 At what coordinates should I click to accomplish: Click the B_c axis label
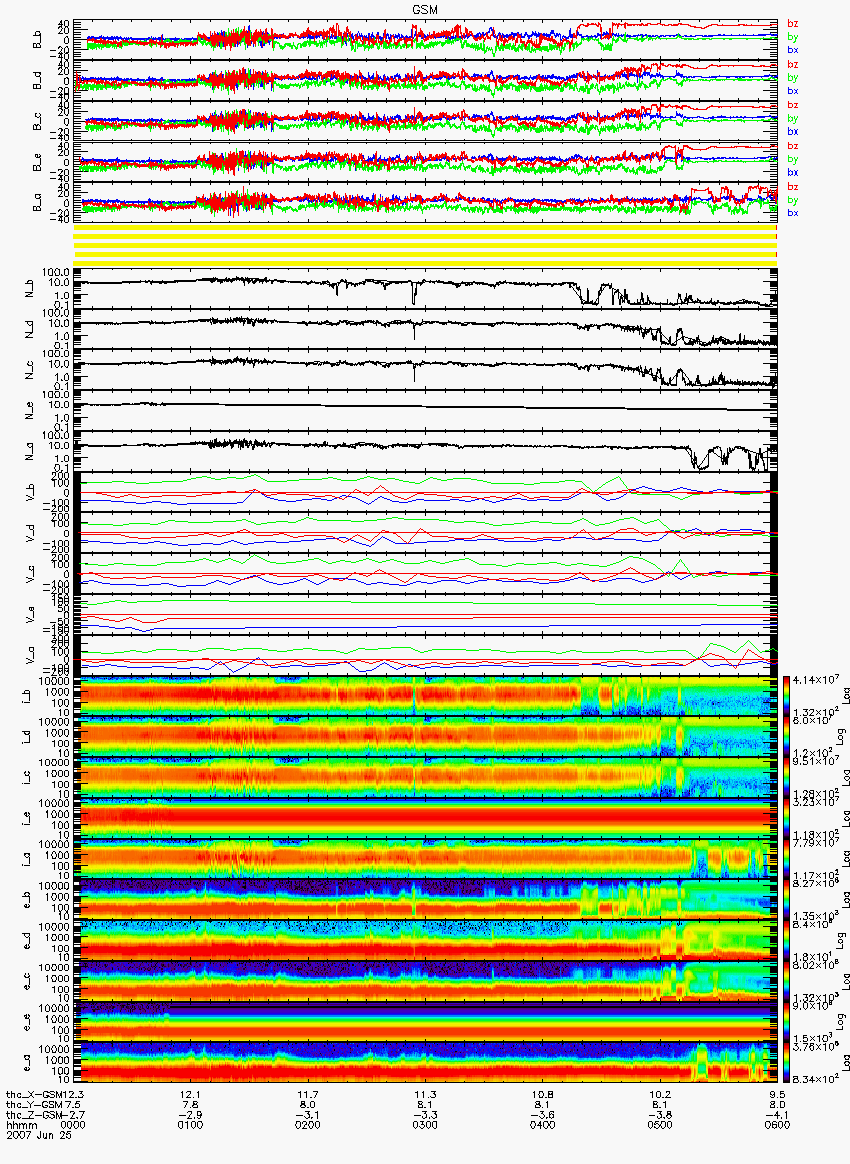(x=36, y=122)
